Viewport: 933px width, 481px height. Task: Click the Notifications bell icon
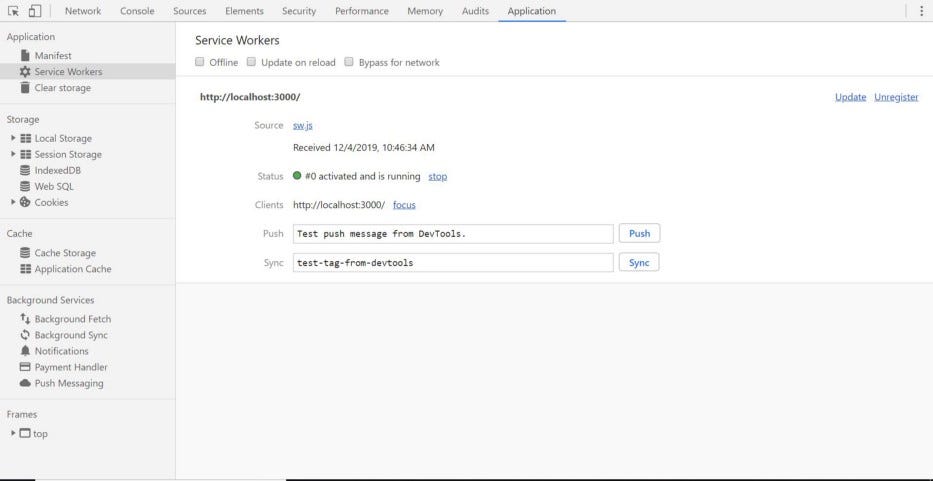(25, 351)
